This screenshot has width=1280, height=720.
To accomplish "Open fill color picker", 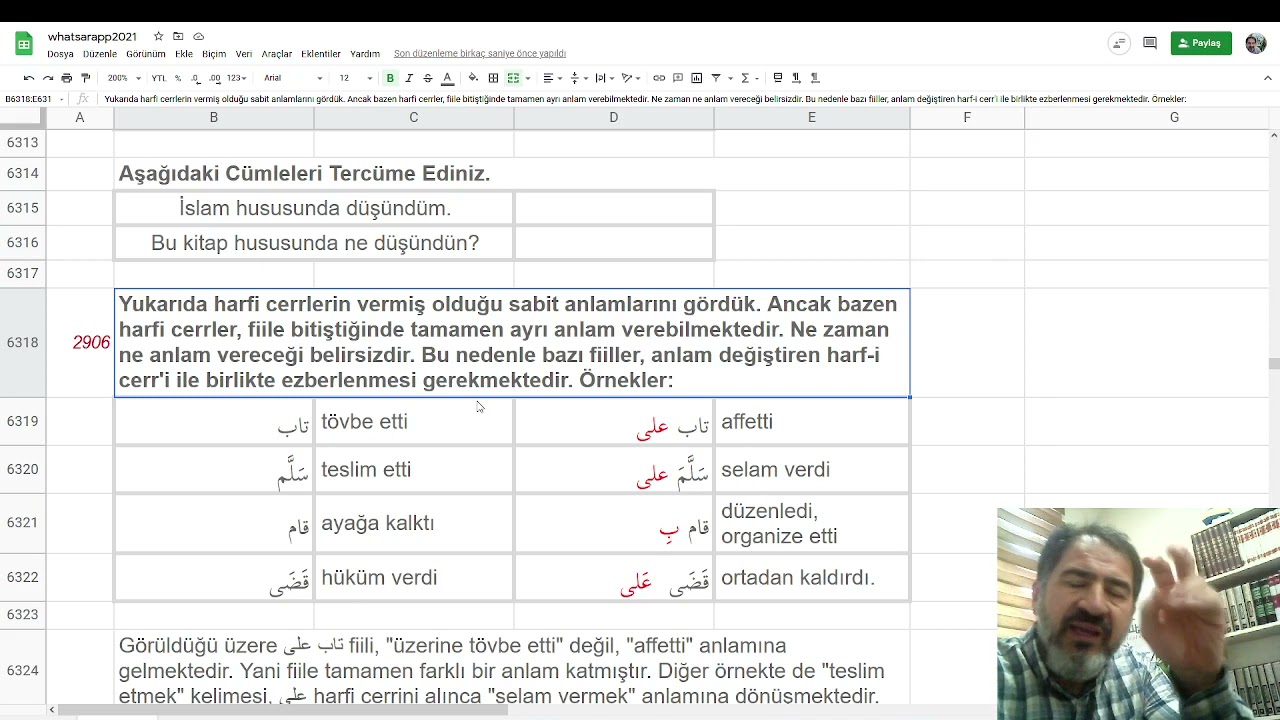I will click(x=473, y=78).
